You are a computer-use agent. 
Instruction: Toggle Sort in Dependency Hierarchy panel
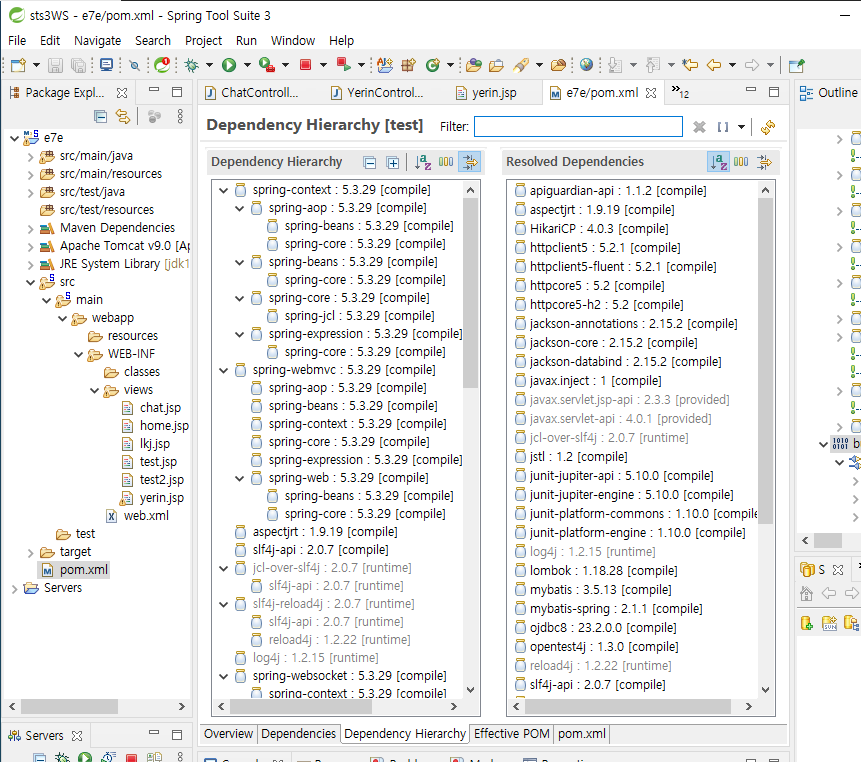pos(423,162)
